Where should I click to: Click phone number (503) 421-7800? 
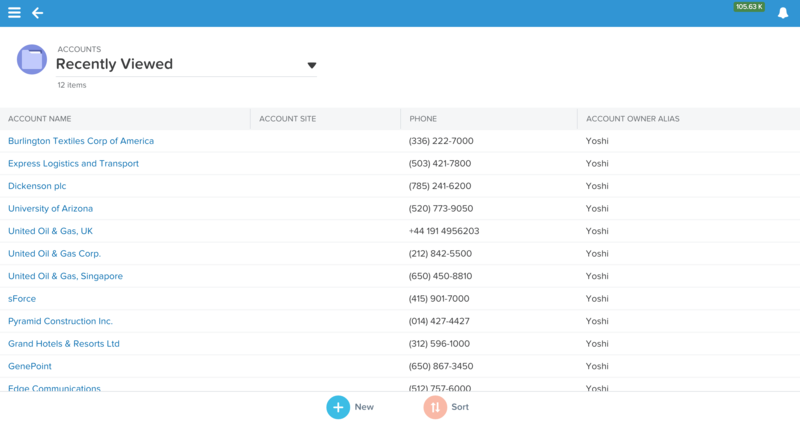pyautogui.click(x=440, y=163)
